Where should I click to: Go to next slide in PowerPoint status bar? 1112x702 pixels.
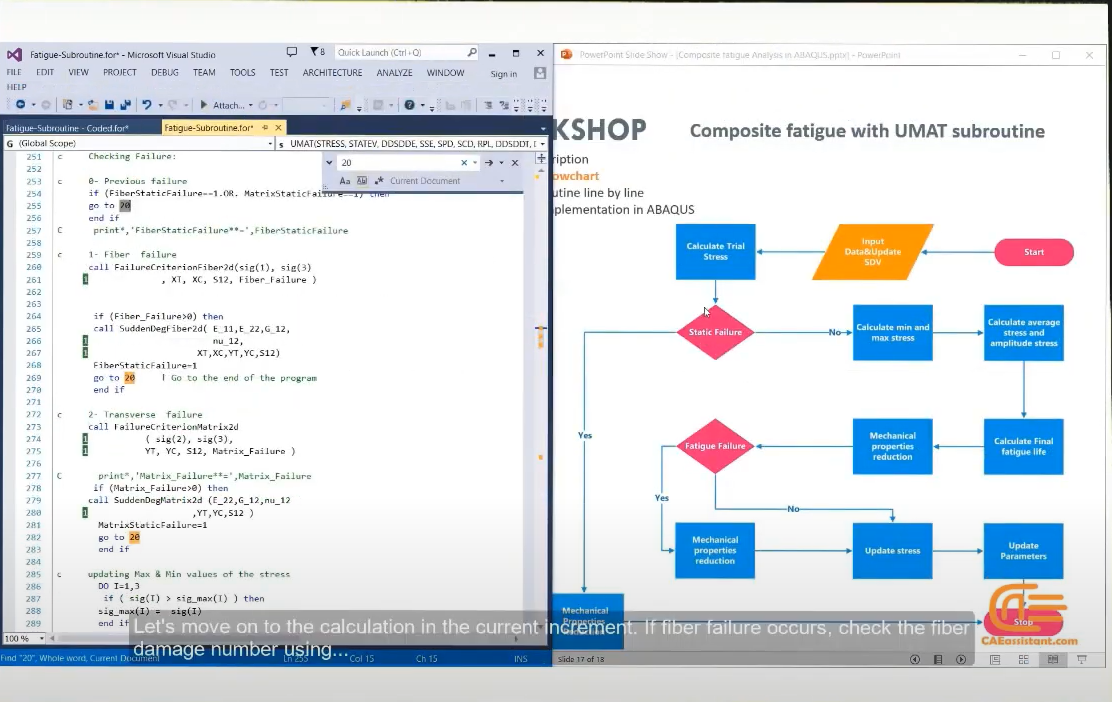pos(961,659)
